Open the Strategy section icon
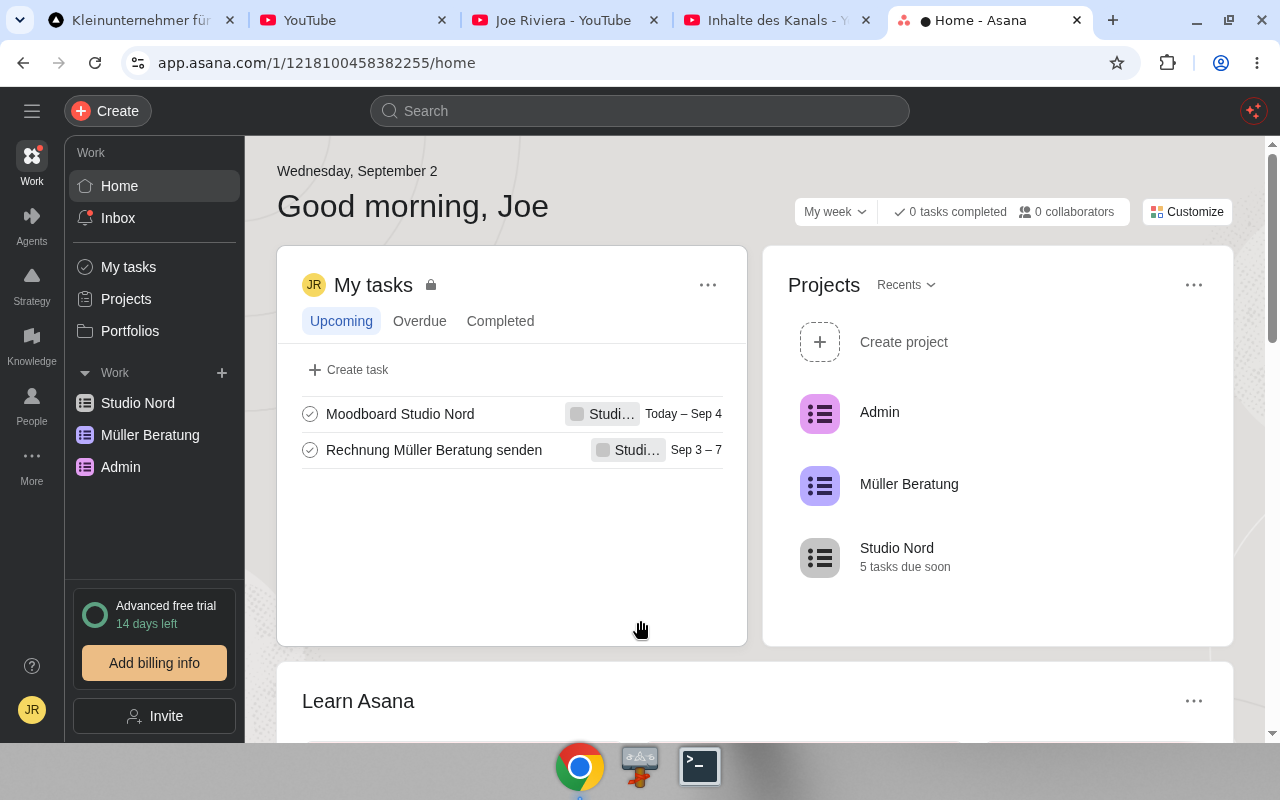Screen dimensions: 1280x800 point(32,284)
